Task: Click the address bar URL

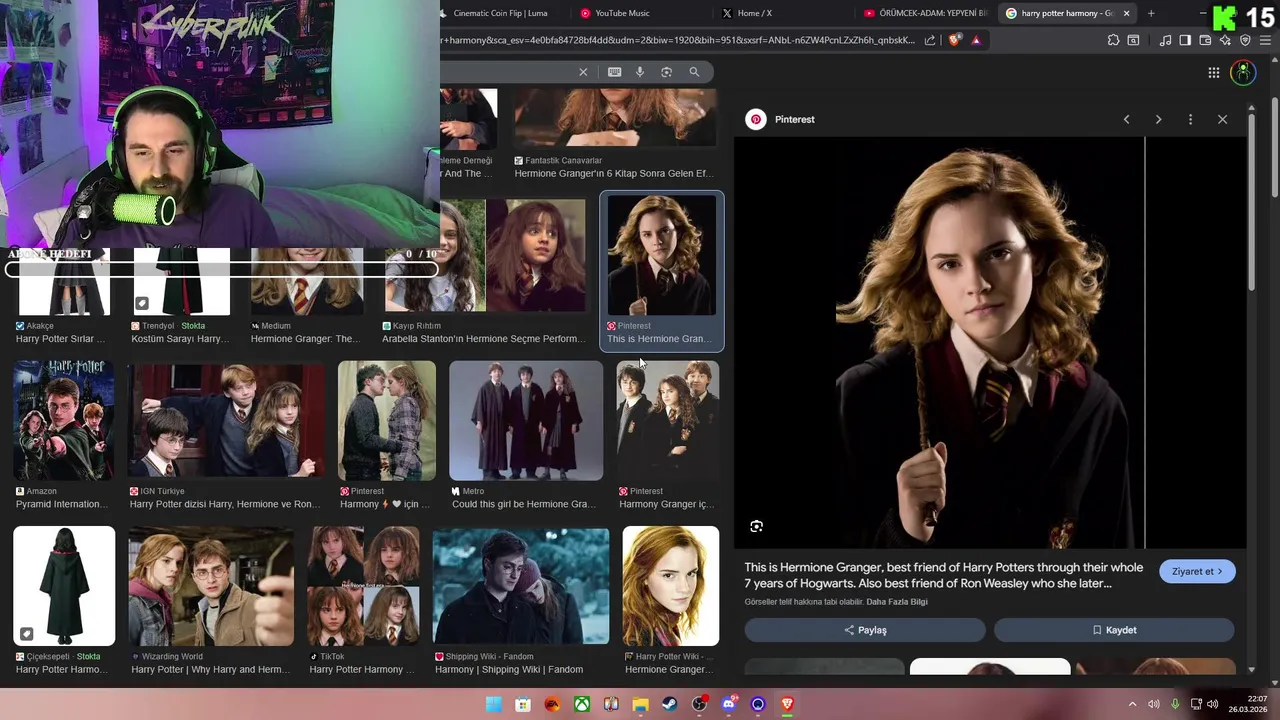Action: click(677, 40)
